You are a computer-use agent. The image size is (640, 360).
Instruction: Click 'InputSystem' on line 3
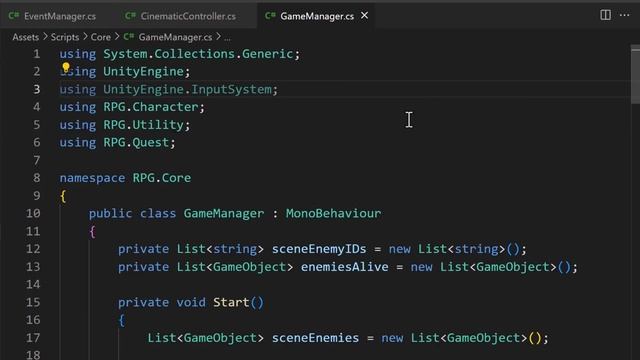click(231, 89)
